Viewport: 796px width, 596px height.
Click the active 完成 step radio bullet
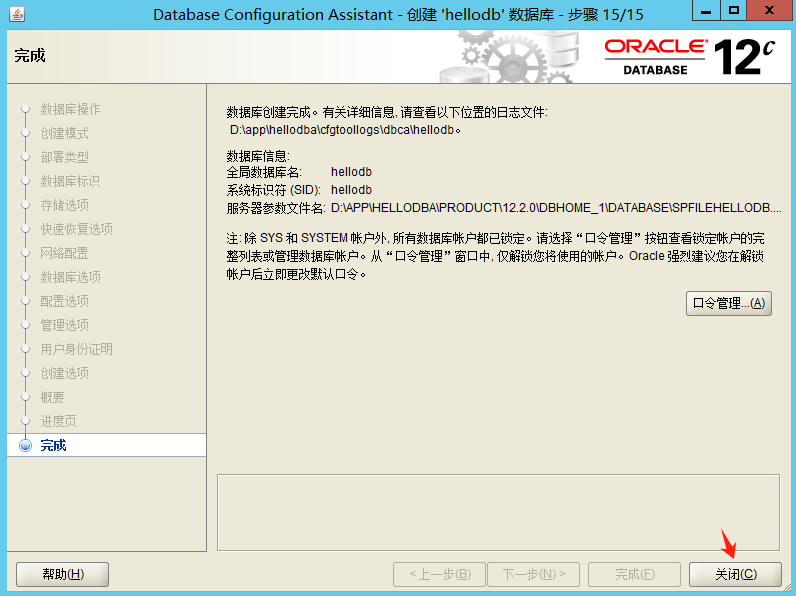[25, 445]
